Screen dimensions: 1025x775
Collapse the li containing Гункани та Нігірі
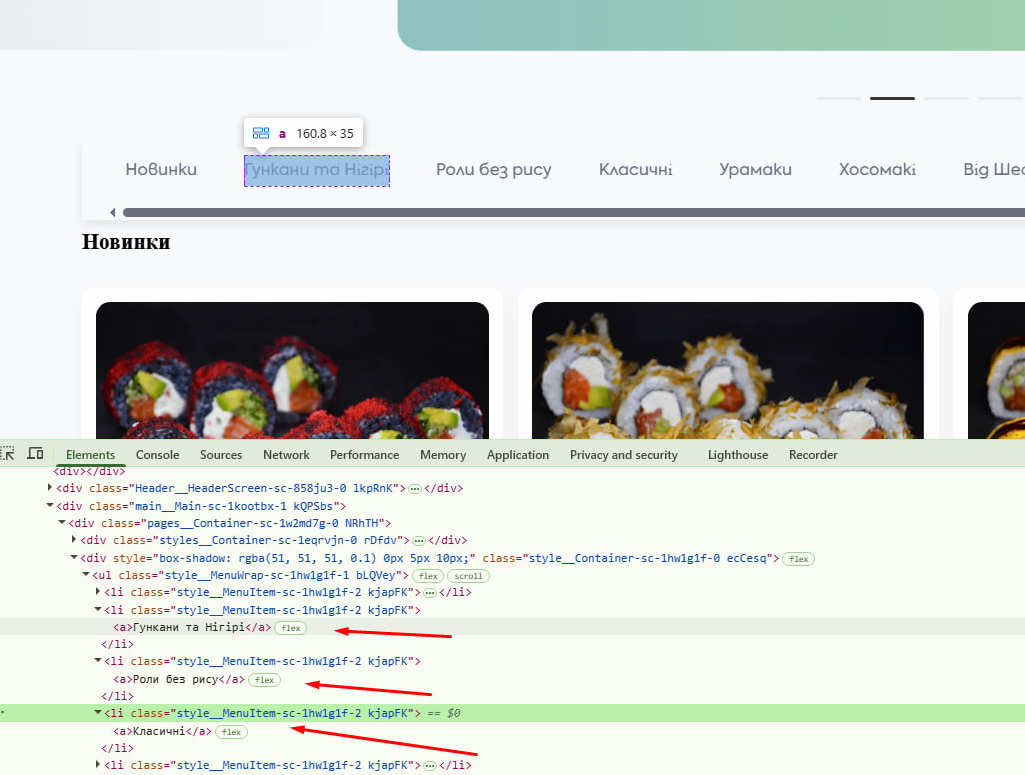98,609
